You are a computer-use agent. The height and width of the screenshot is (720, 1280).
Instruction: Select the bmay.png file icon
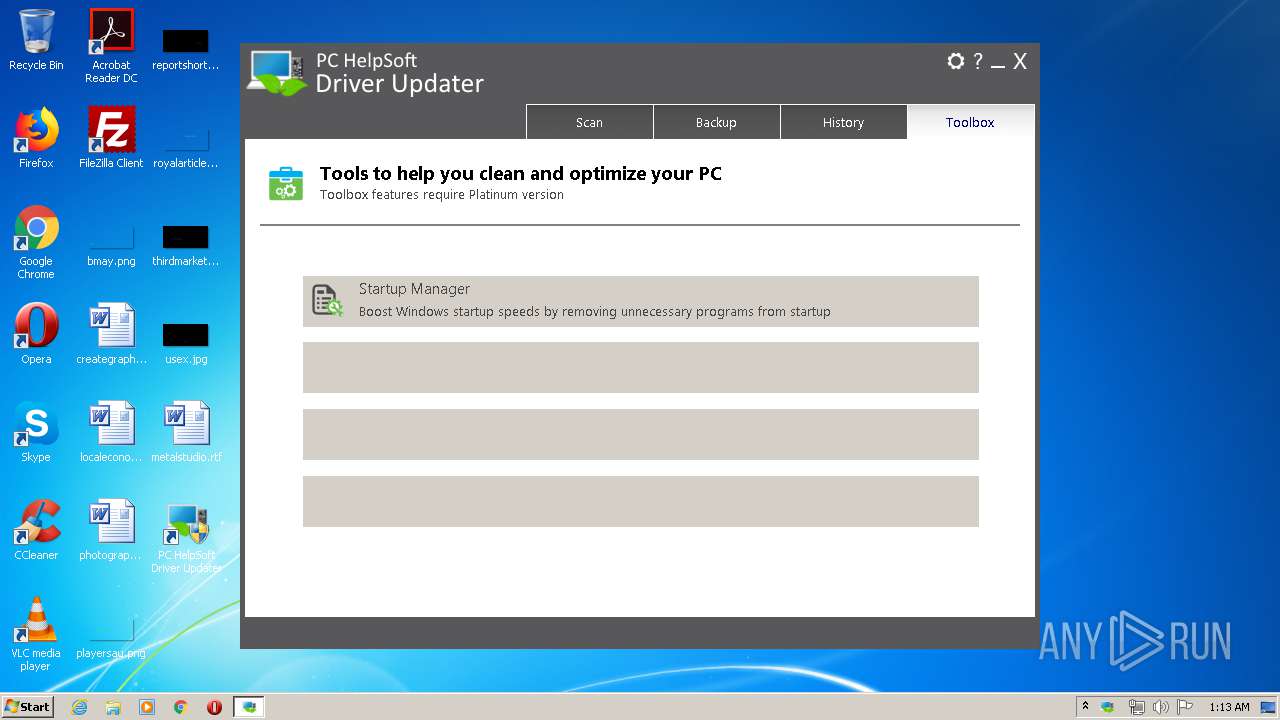(111, 248)
